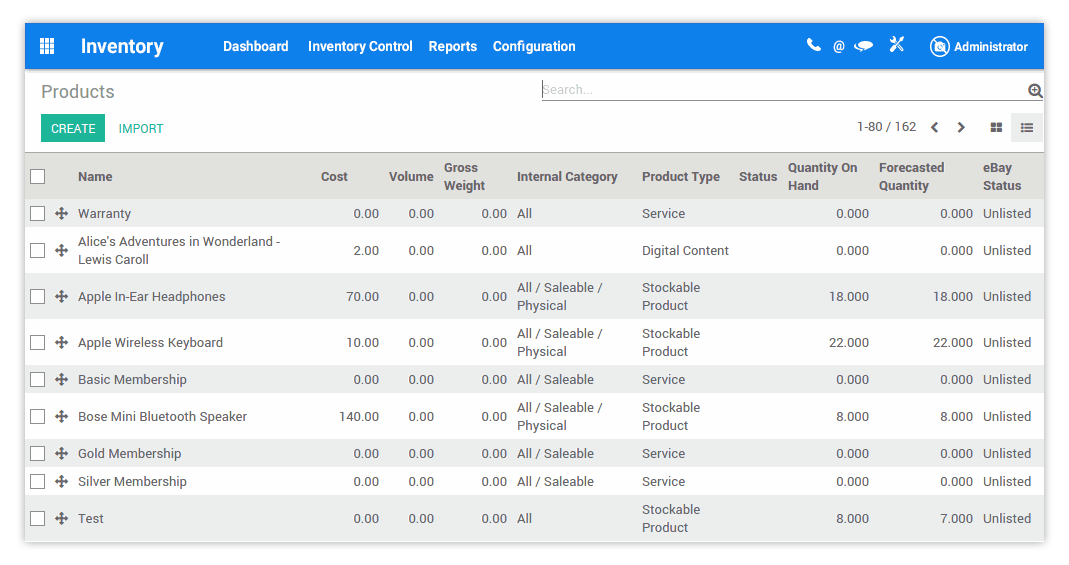Grab drag handle for Apple In-Ear Headphones
Image resolution: width=1069 pixels, height=565 pixels.
tap(61, 296)
